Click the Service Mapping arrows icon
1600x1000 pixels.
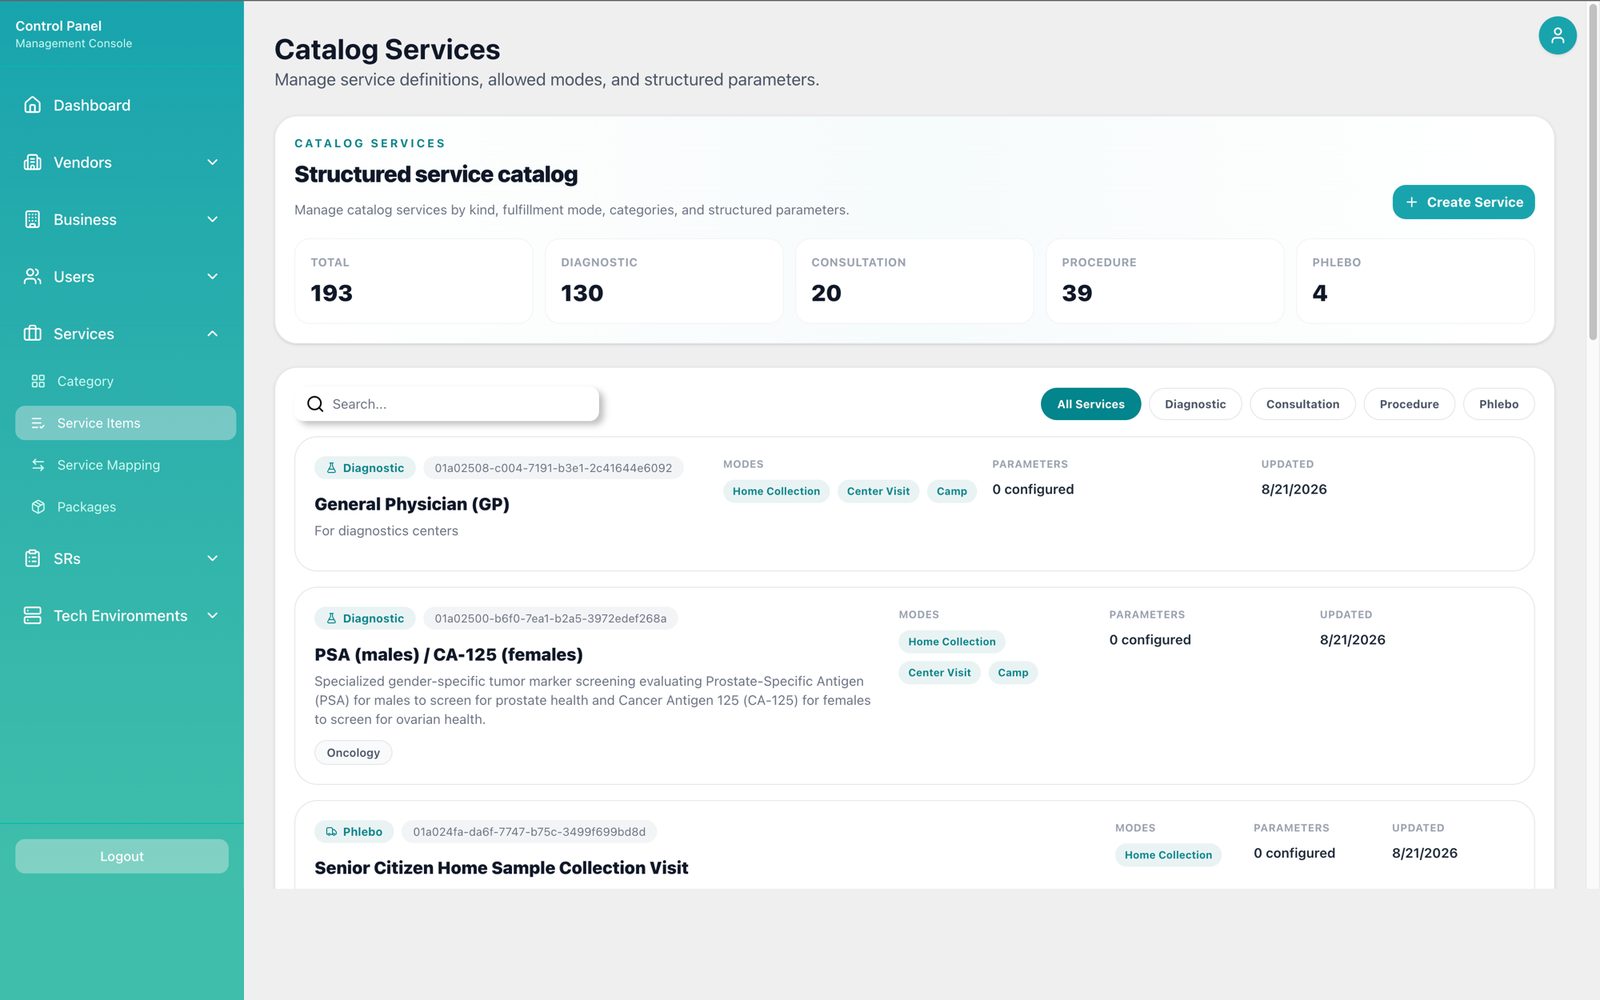coord(38,465)
